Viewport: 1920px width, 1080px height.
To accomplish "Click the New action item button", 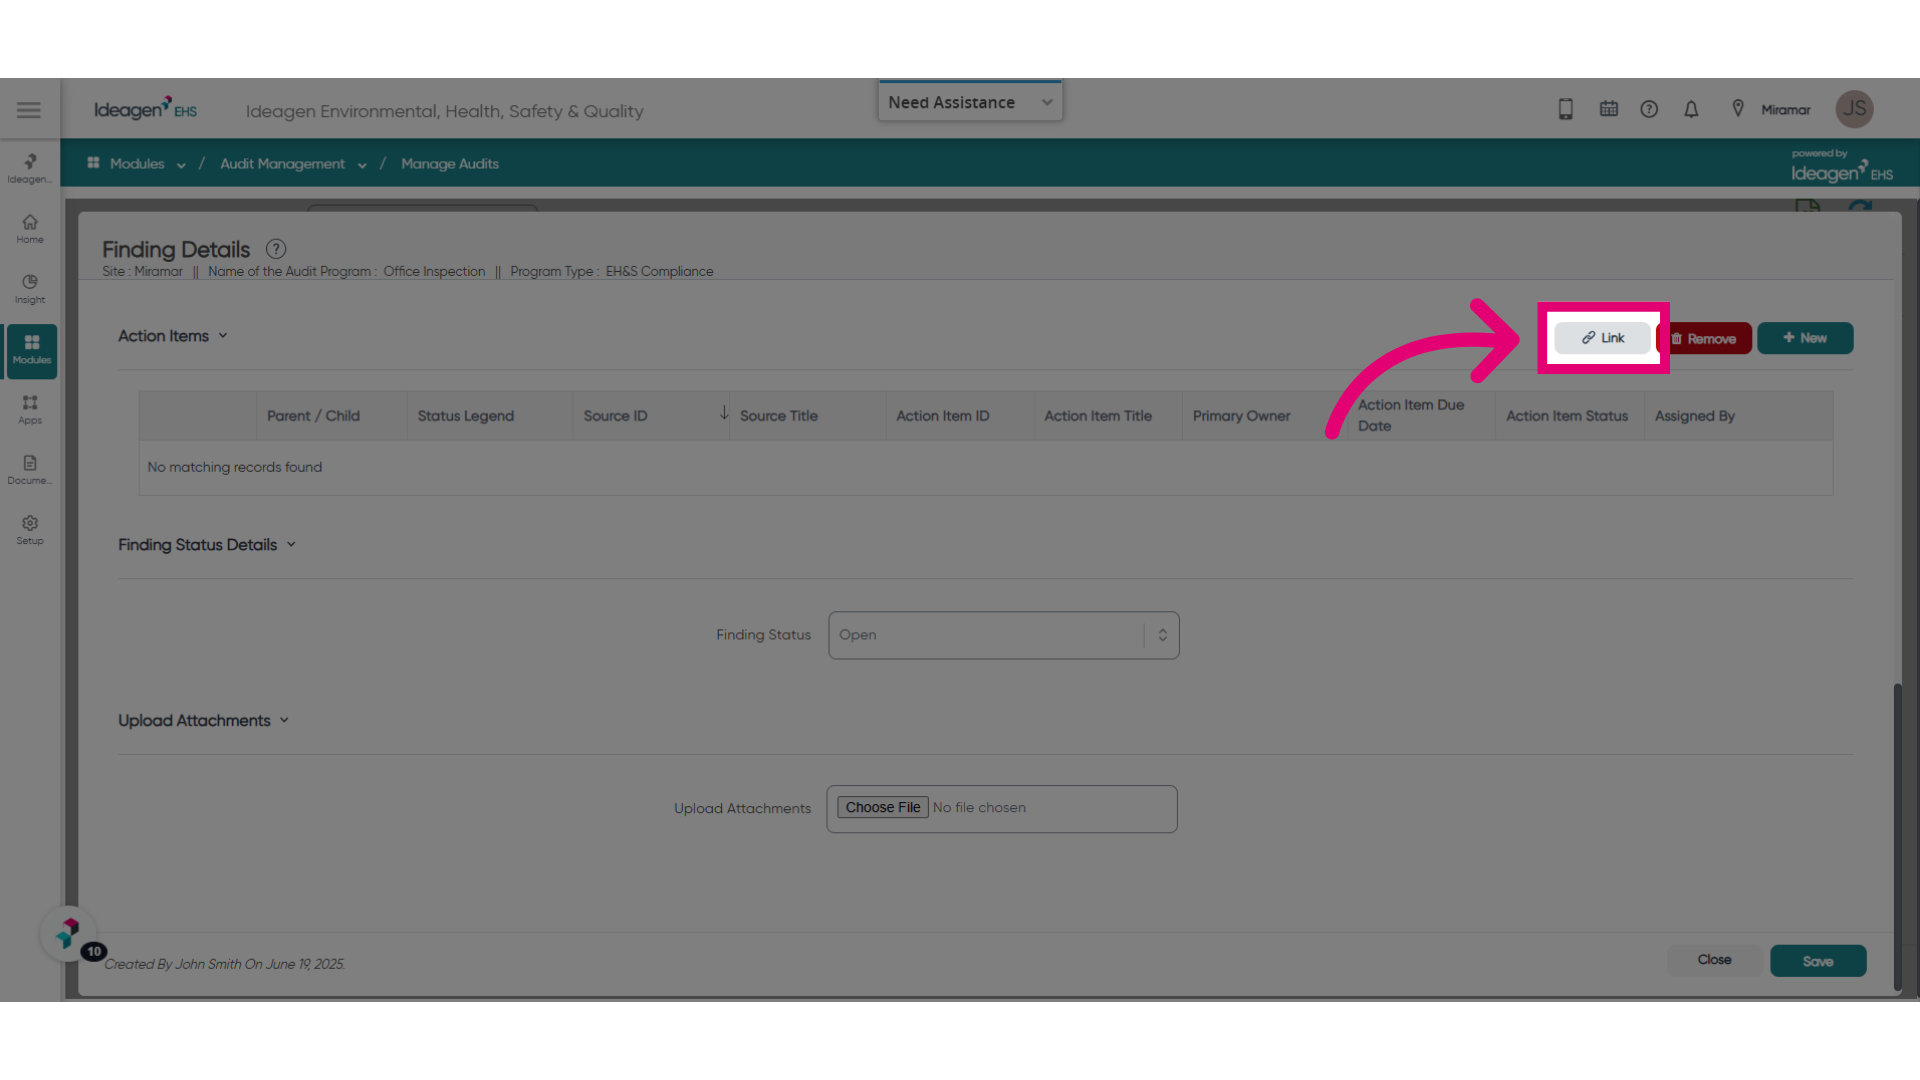I will tap(1805, 338).
